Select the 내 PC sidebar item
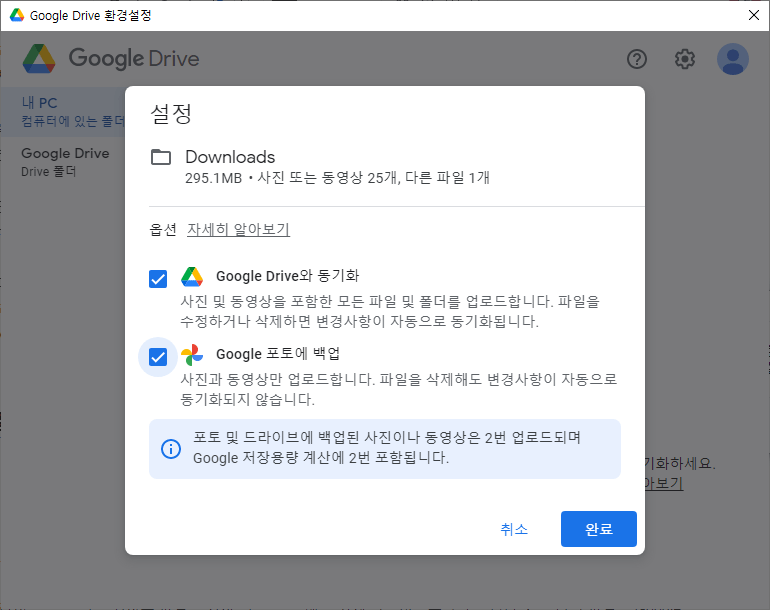770x610 pixels. click(63, 111)
